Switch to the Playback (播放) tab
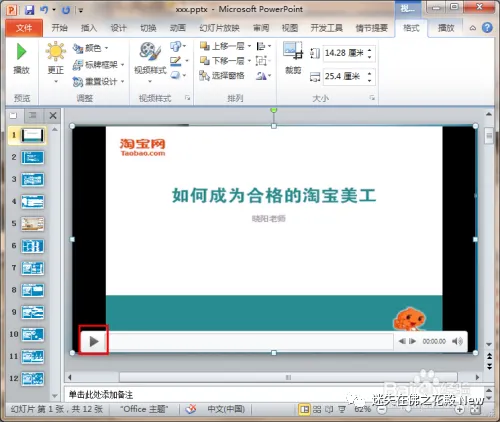 click(x=446, y=28)
